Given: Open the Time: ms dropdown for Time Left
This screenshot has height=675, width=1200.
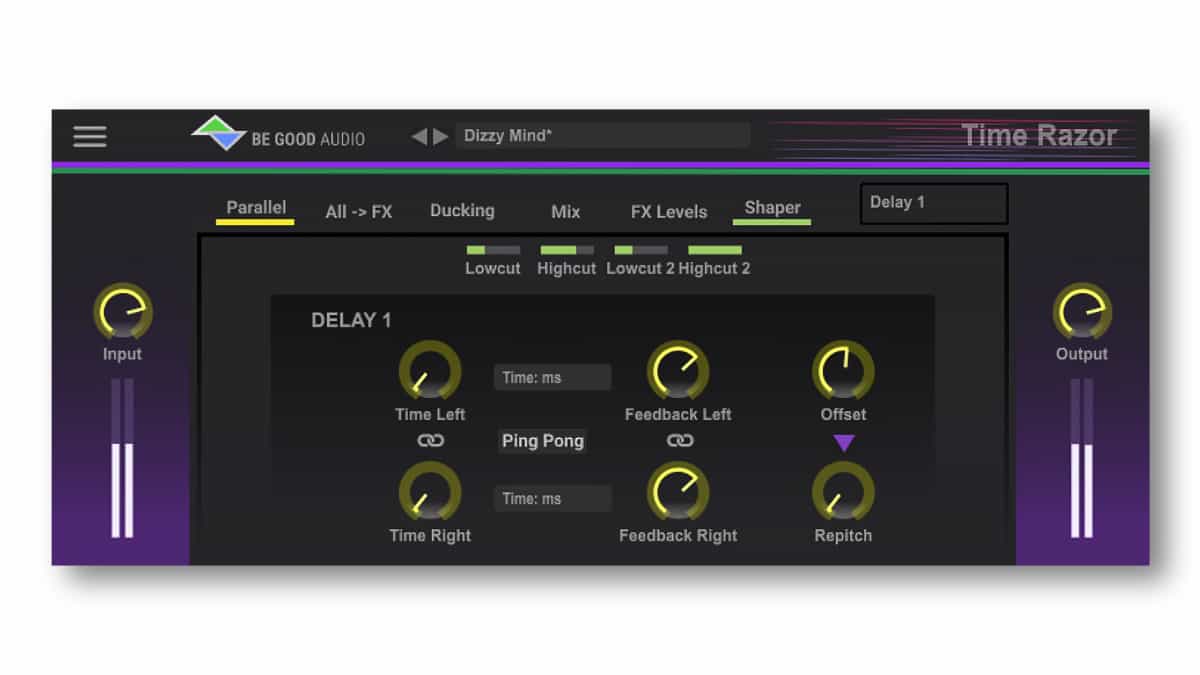Looking at the screenshot, I should 552,377.
